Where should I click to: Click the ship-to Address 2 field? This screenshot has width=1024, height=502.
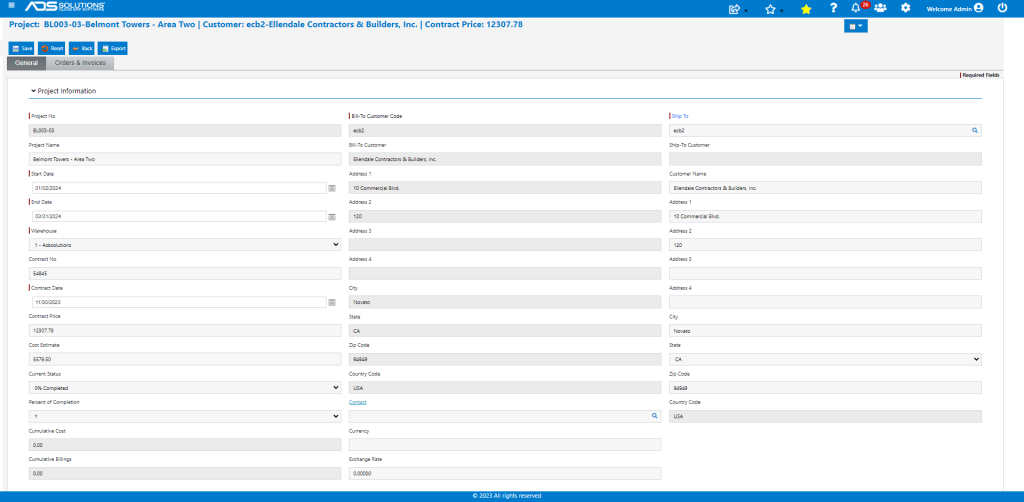point(825,245)
